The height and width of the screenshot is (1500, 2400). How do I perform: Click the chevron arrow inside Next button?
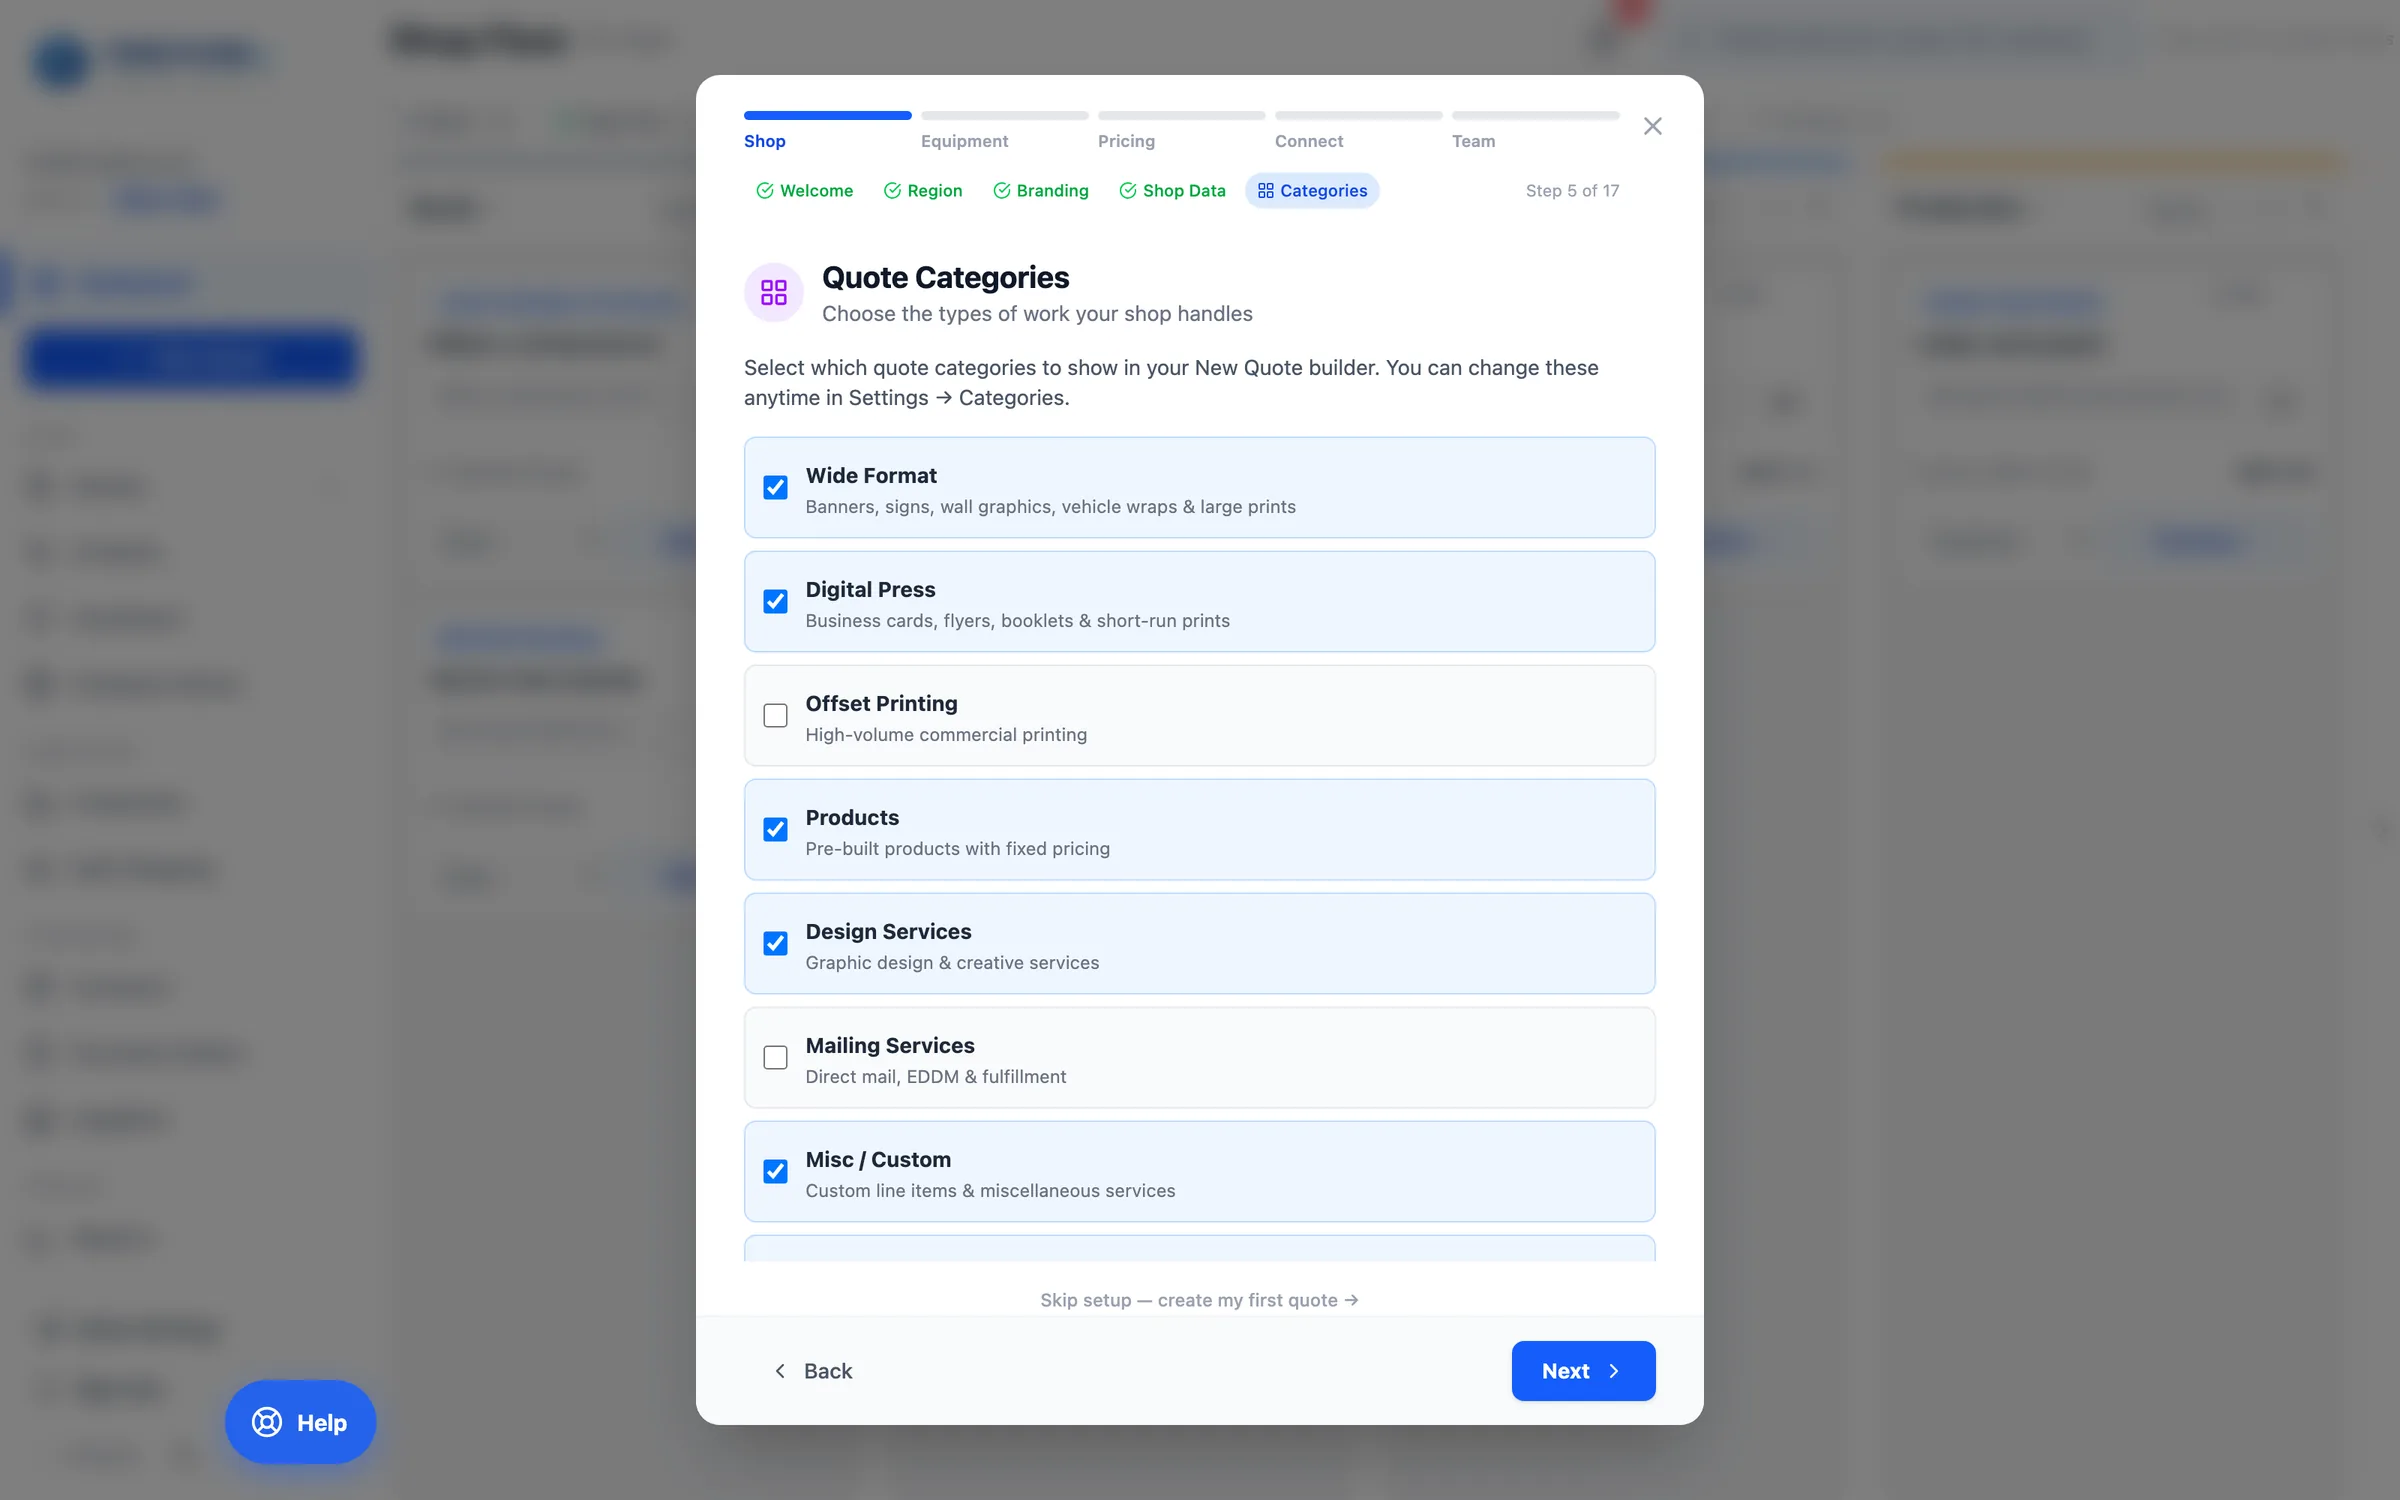[x=1614, y=1371]
